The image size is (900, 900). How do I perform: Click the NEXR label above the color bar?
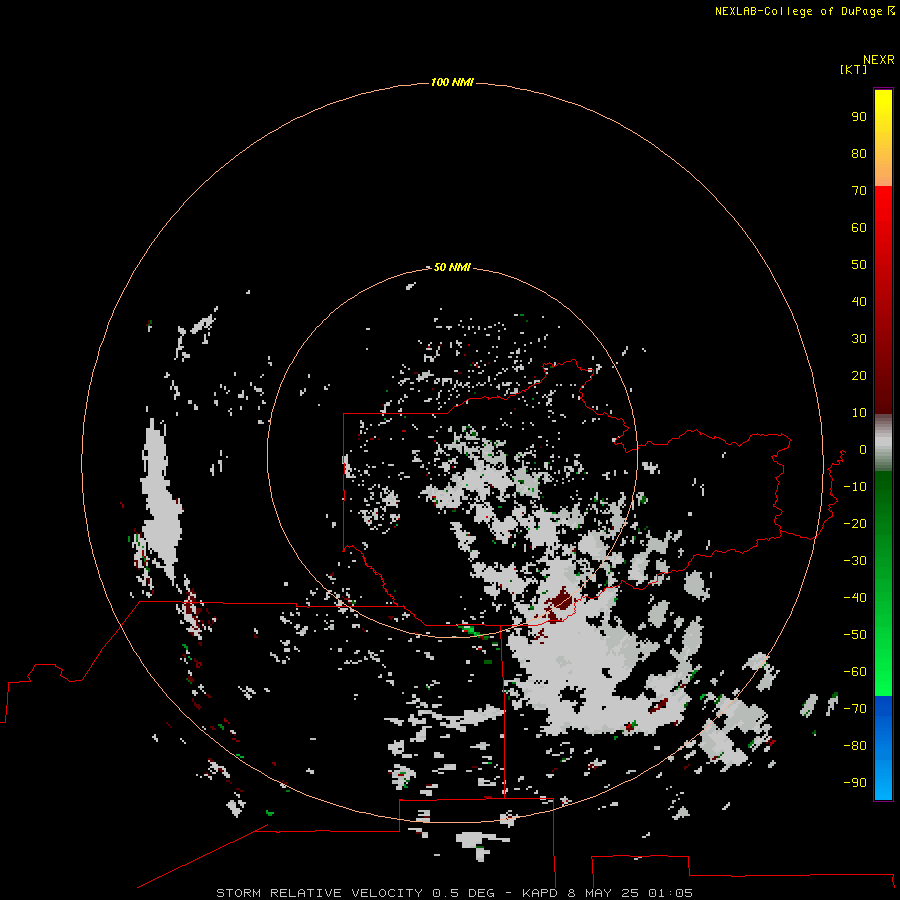(879, 60)
